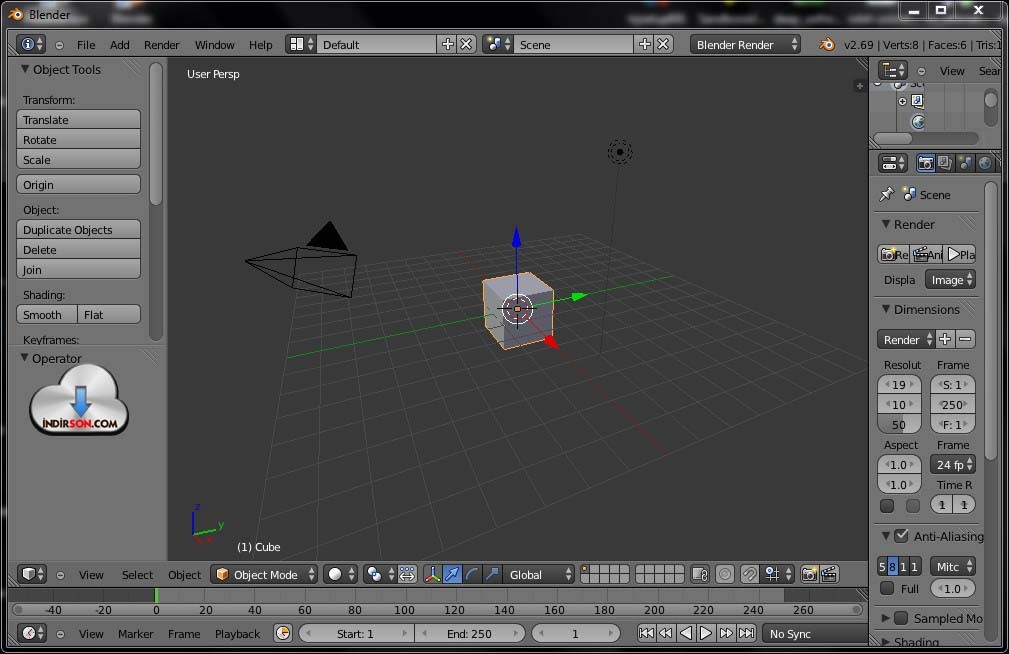Open the Properties editor type selector
The height and width of the screenshot is (654, 1009).
pyautogui.click(x=893, y=163)
